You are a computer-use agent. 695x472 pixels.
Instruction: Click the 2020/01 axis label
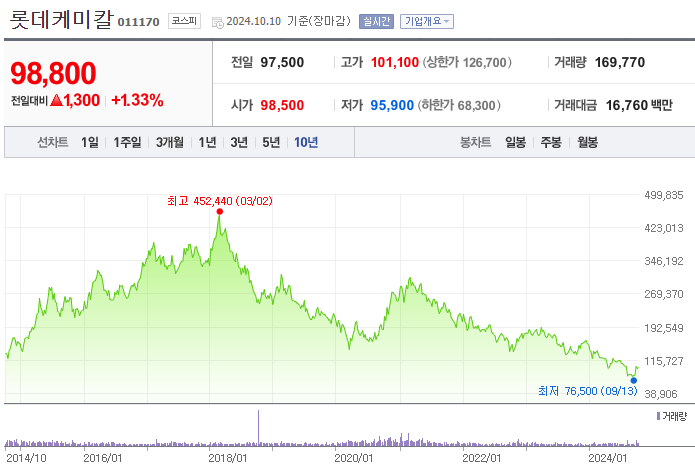click(x=354, y=458)
